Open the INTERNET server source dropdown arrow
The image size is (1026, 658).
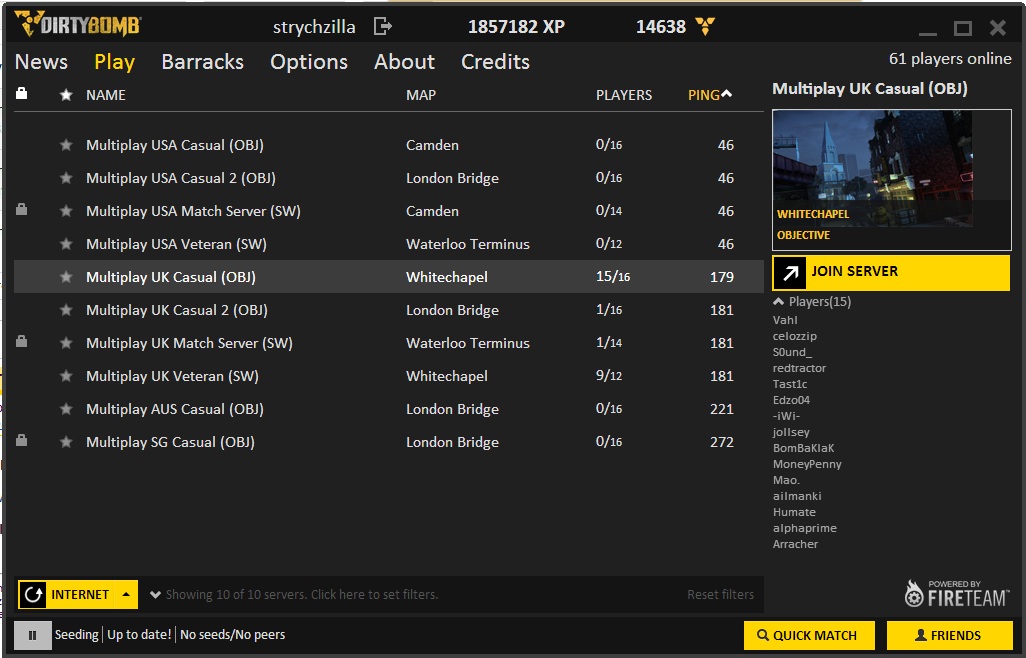click(x=126, y=594)
